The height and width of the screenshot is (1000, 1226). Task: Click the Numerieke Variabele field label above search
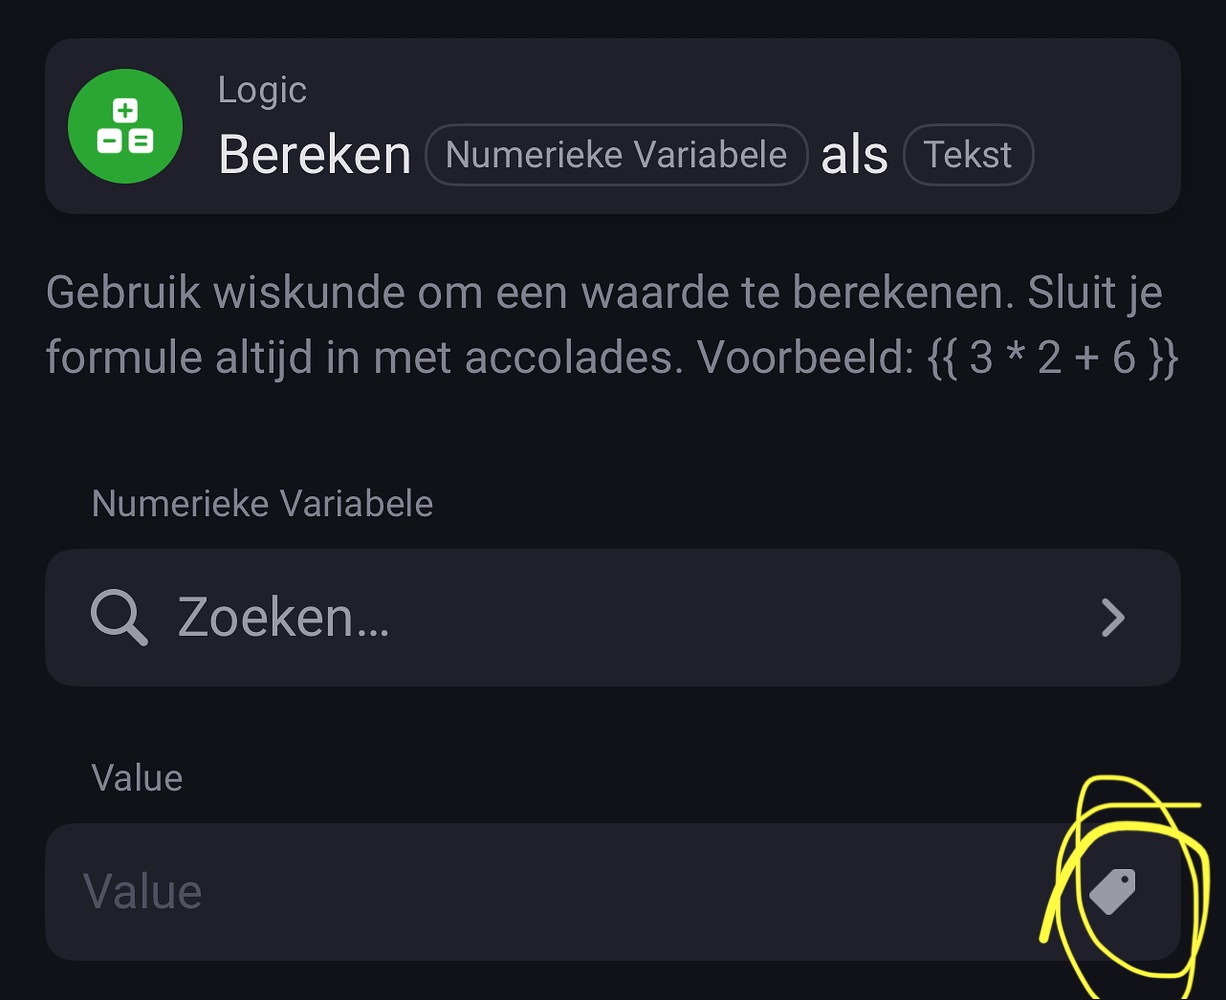262,503
